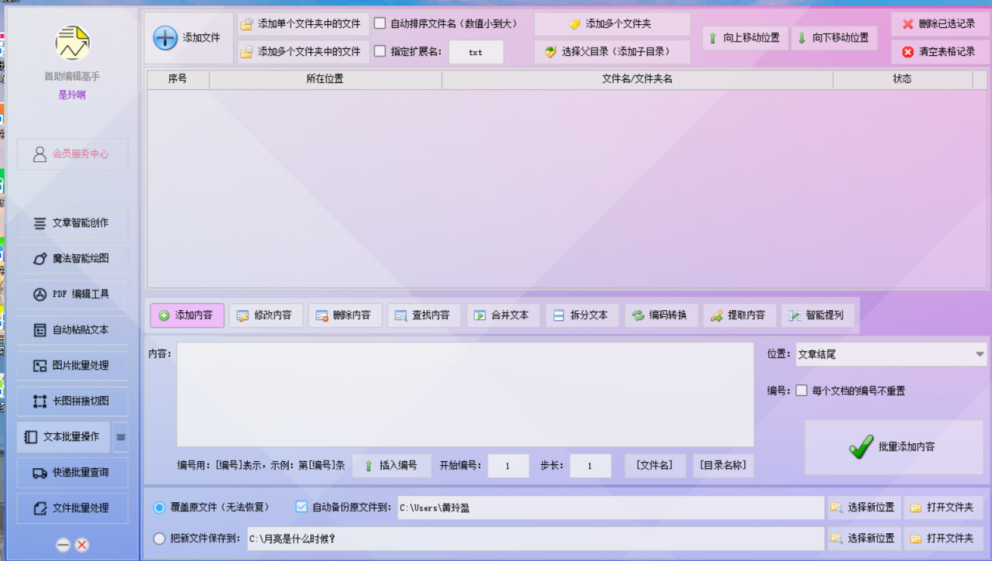Viewport: 992px width, 562px height.
Task: Click username 是玲啊 under logo
Action: click(x=72, y=95)
